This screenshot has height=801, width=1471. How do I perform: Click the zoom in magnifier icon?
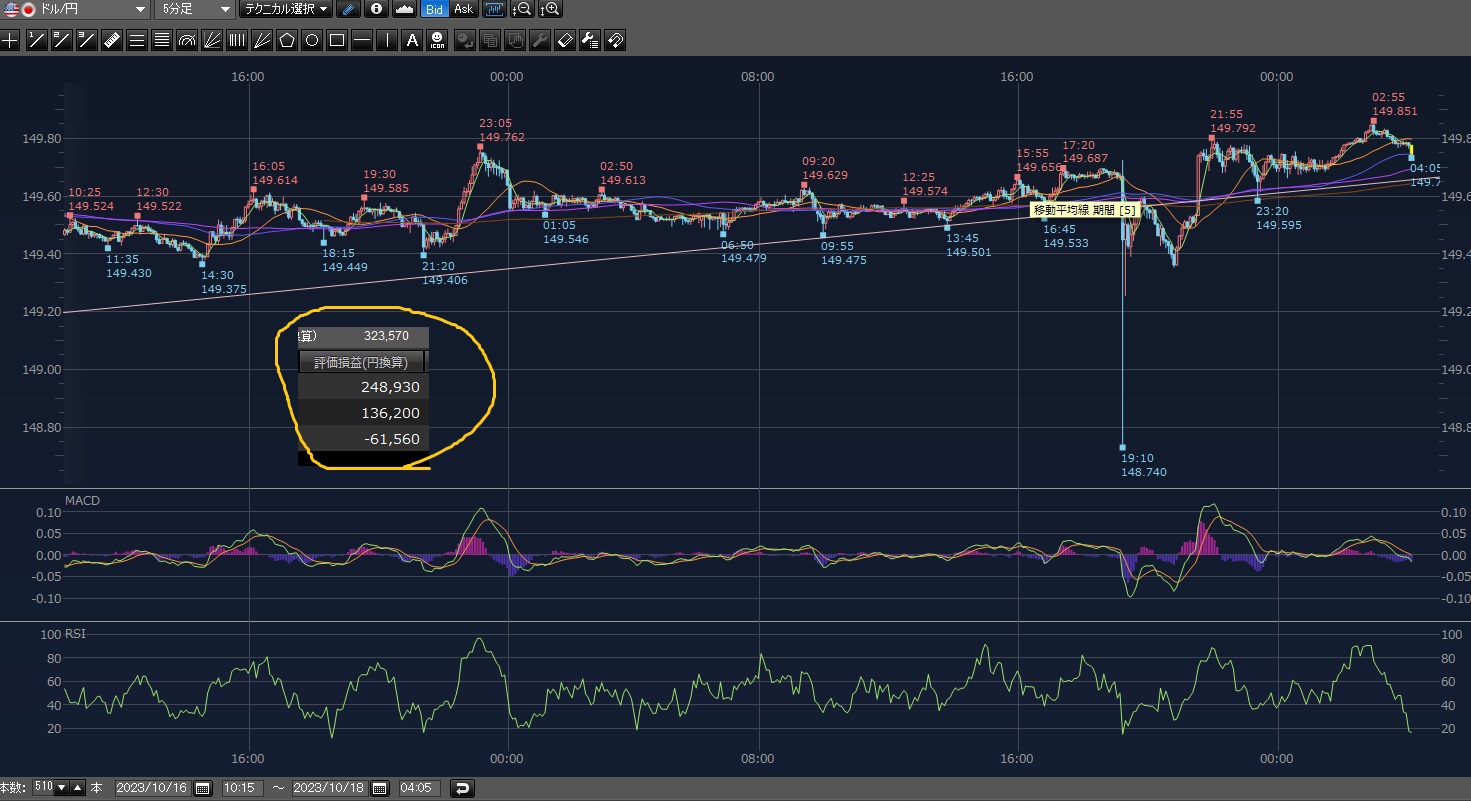[550, 9]
